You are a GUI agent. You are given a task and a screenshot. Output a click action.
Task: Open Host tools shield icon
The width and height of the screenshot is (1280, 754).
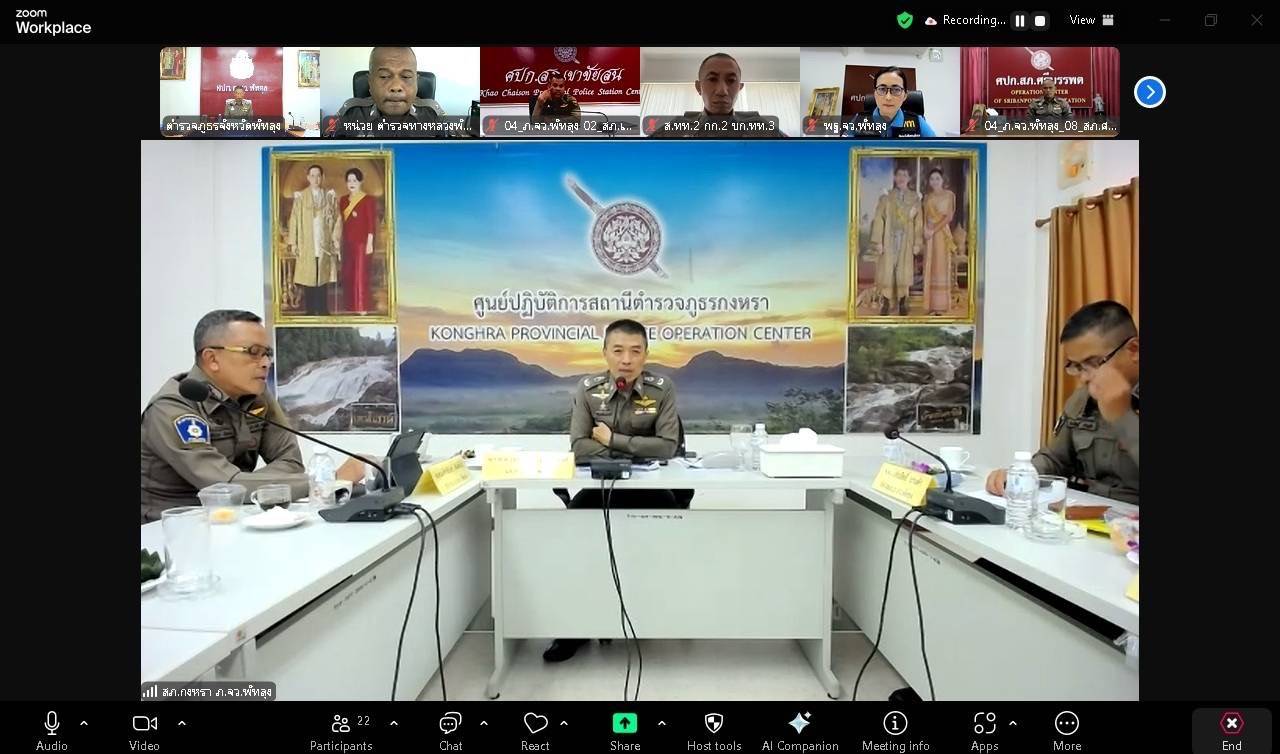click(x=714, y=730)
